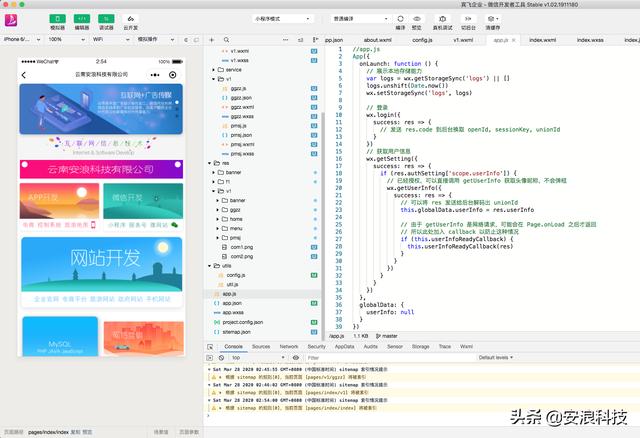Click the inspect element picker icon

coord(210,347)
